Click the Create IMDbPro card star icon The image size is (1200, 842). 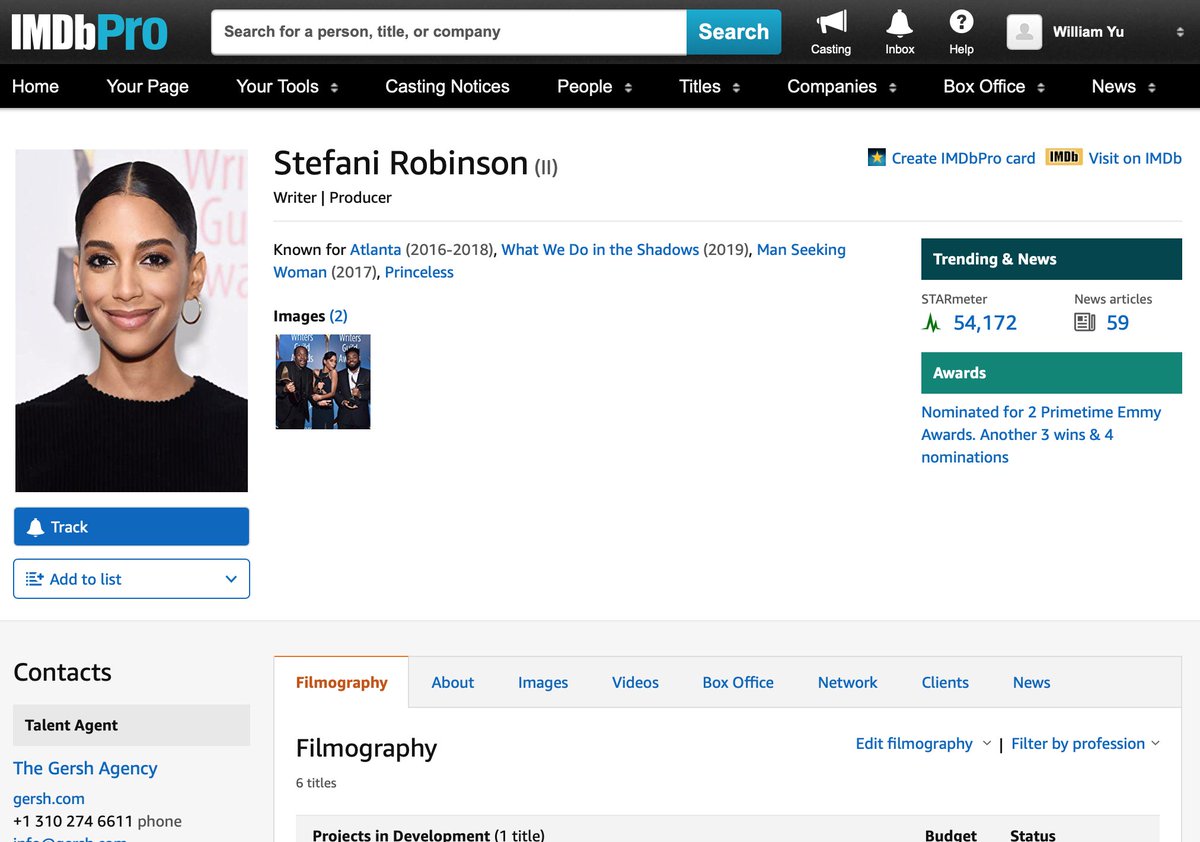point(877,157)
